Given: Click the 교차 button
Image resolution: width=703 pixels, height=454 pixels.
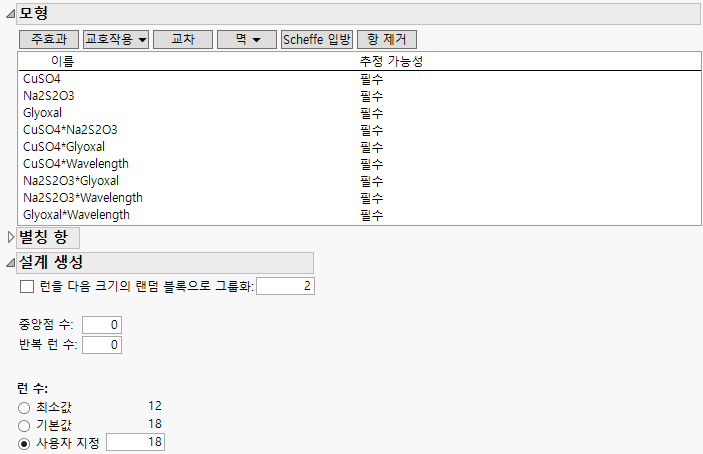Looking at the screenshot, I should [x=183, y=39].
